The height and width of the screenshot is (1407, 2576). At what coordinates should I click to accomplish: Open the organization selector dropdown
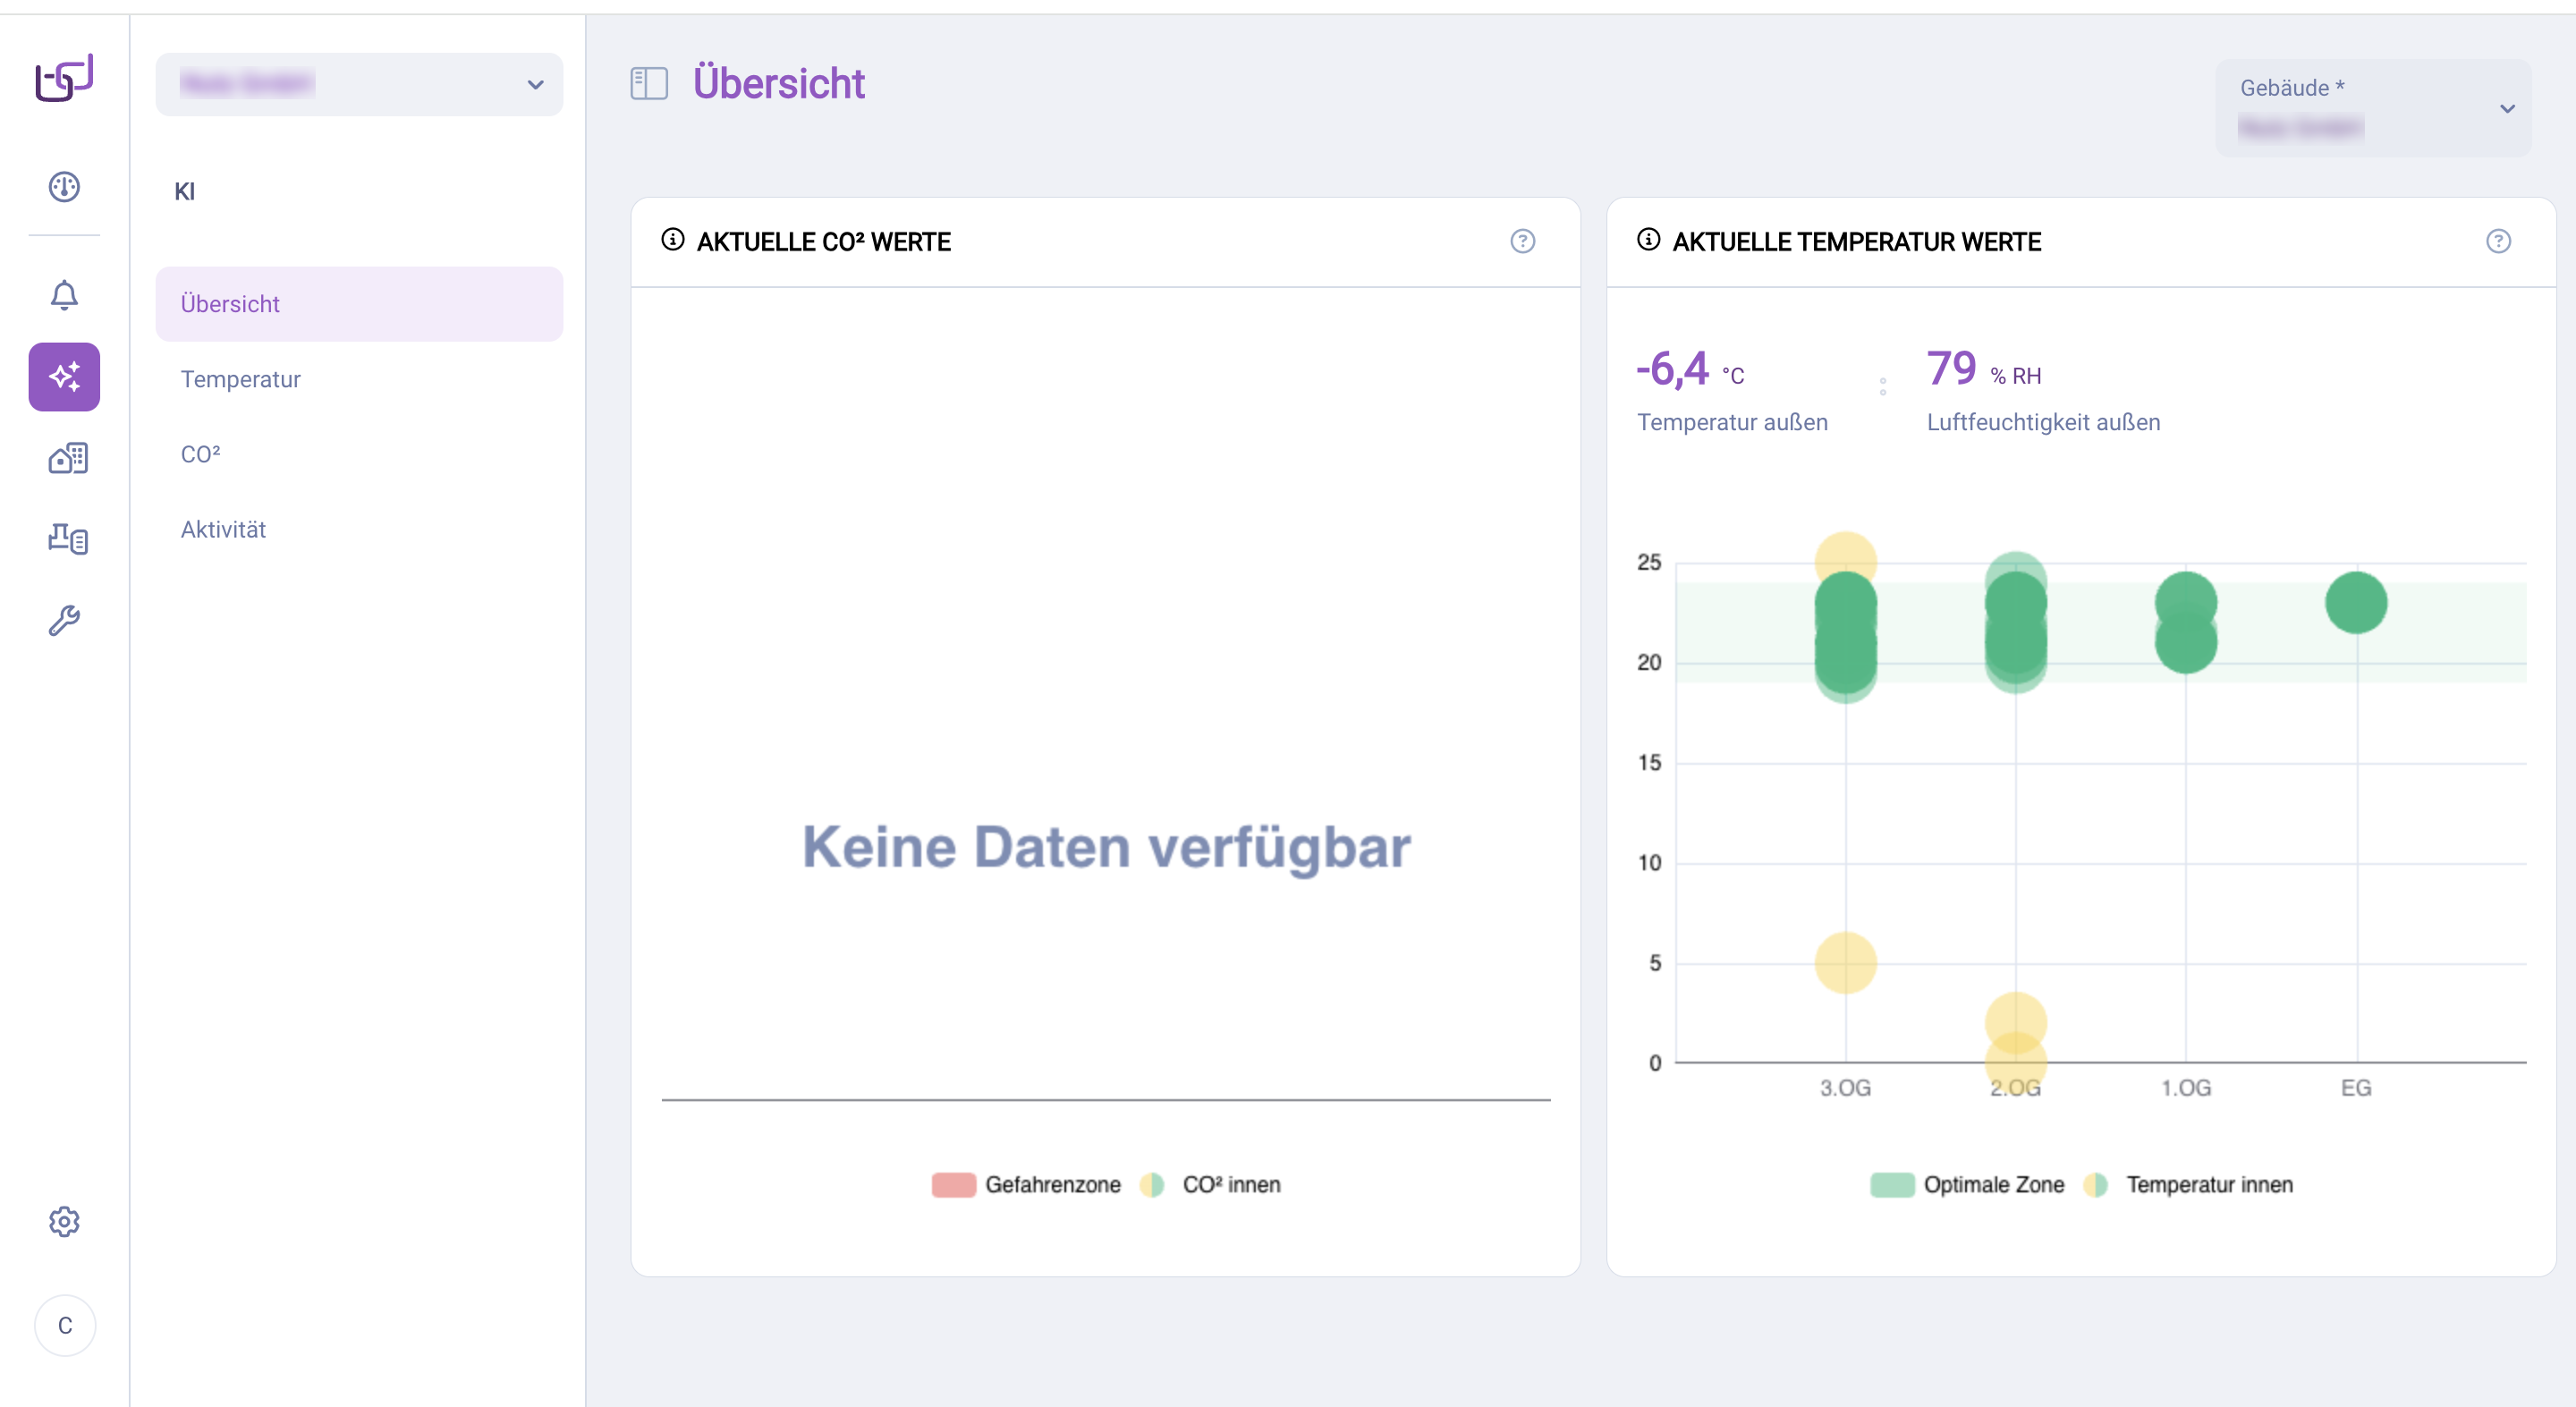click(359, 84)
